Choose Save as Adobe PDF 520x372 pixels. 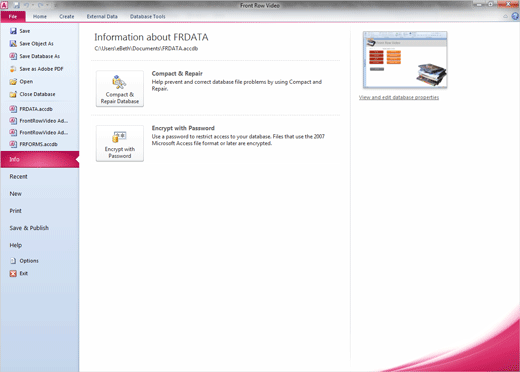(x=40, y=69)
